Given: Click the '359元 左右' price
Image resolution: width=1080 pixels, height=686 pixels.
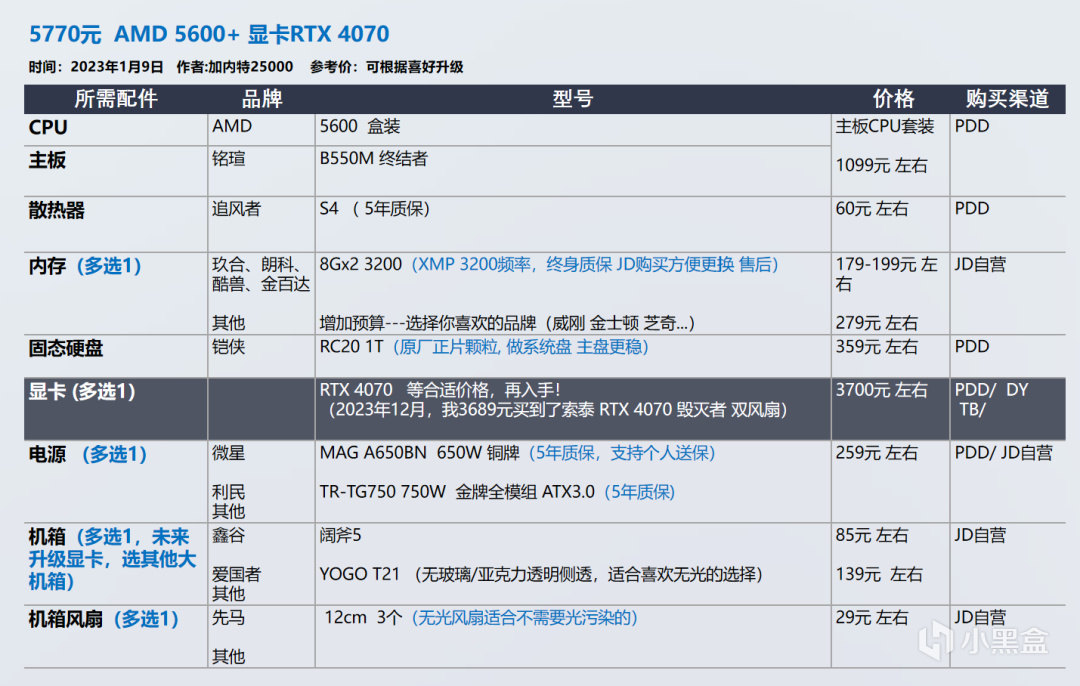Looking at the screenshot, I should pyautogui.click(x=877, y=346).
